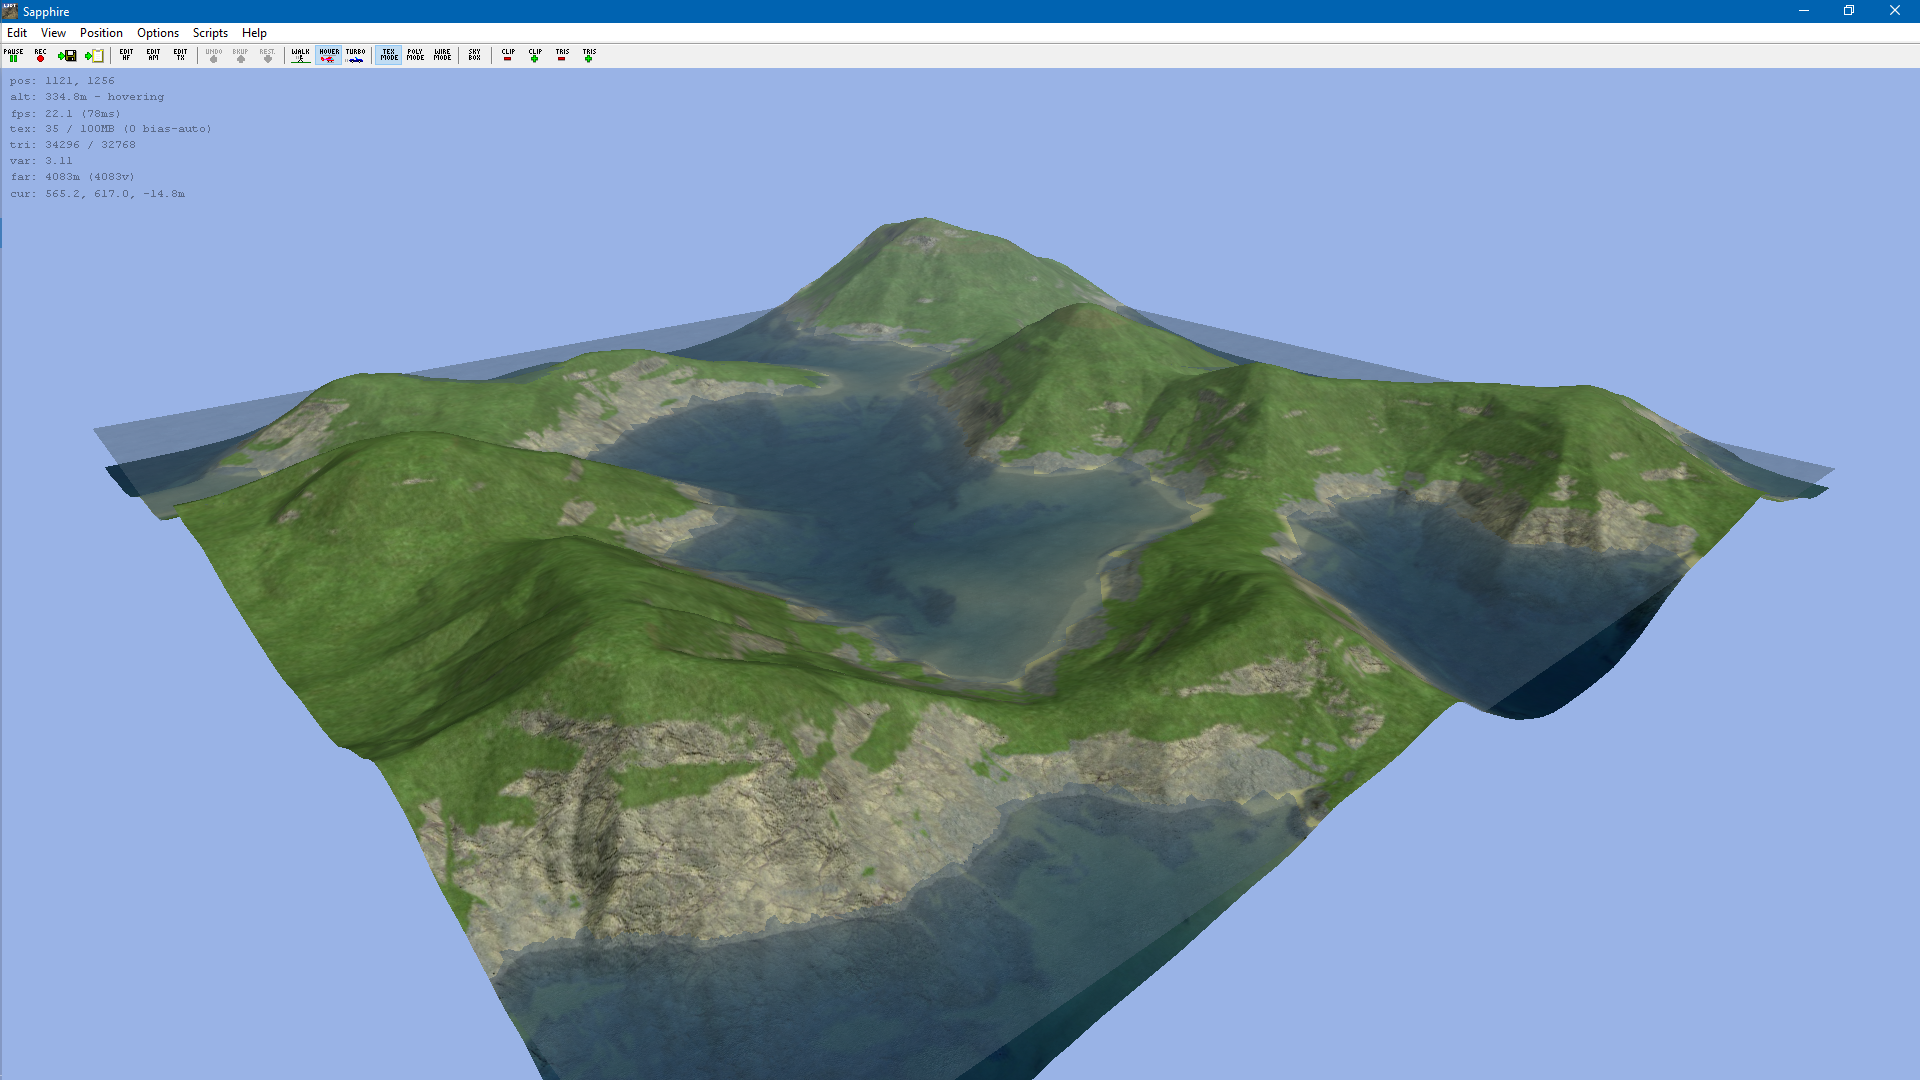Click the Sapphire app icon in title bar
This screenshot has height=1080, width=1920.
point(10,11)
